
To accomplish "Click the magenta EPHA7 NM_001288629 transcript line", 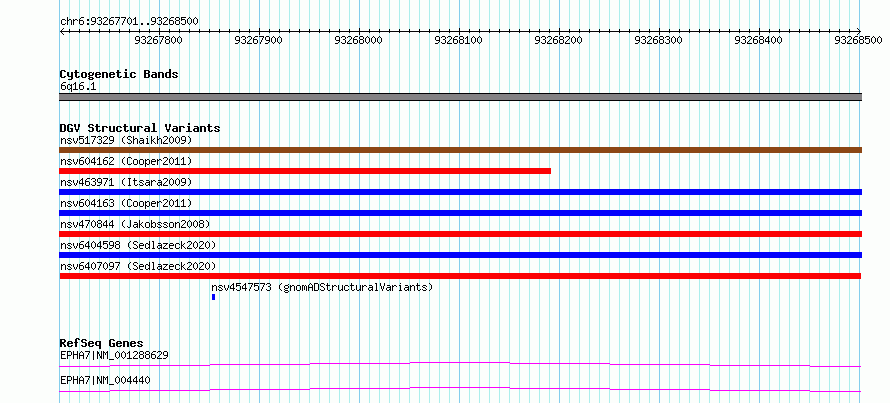I will coord(460,364).
